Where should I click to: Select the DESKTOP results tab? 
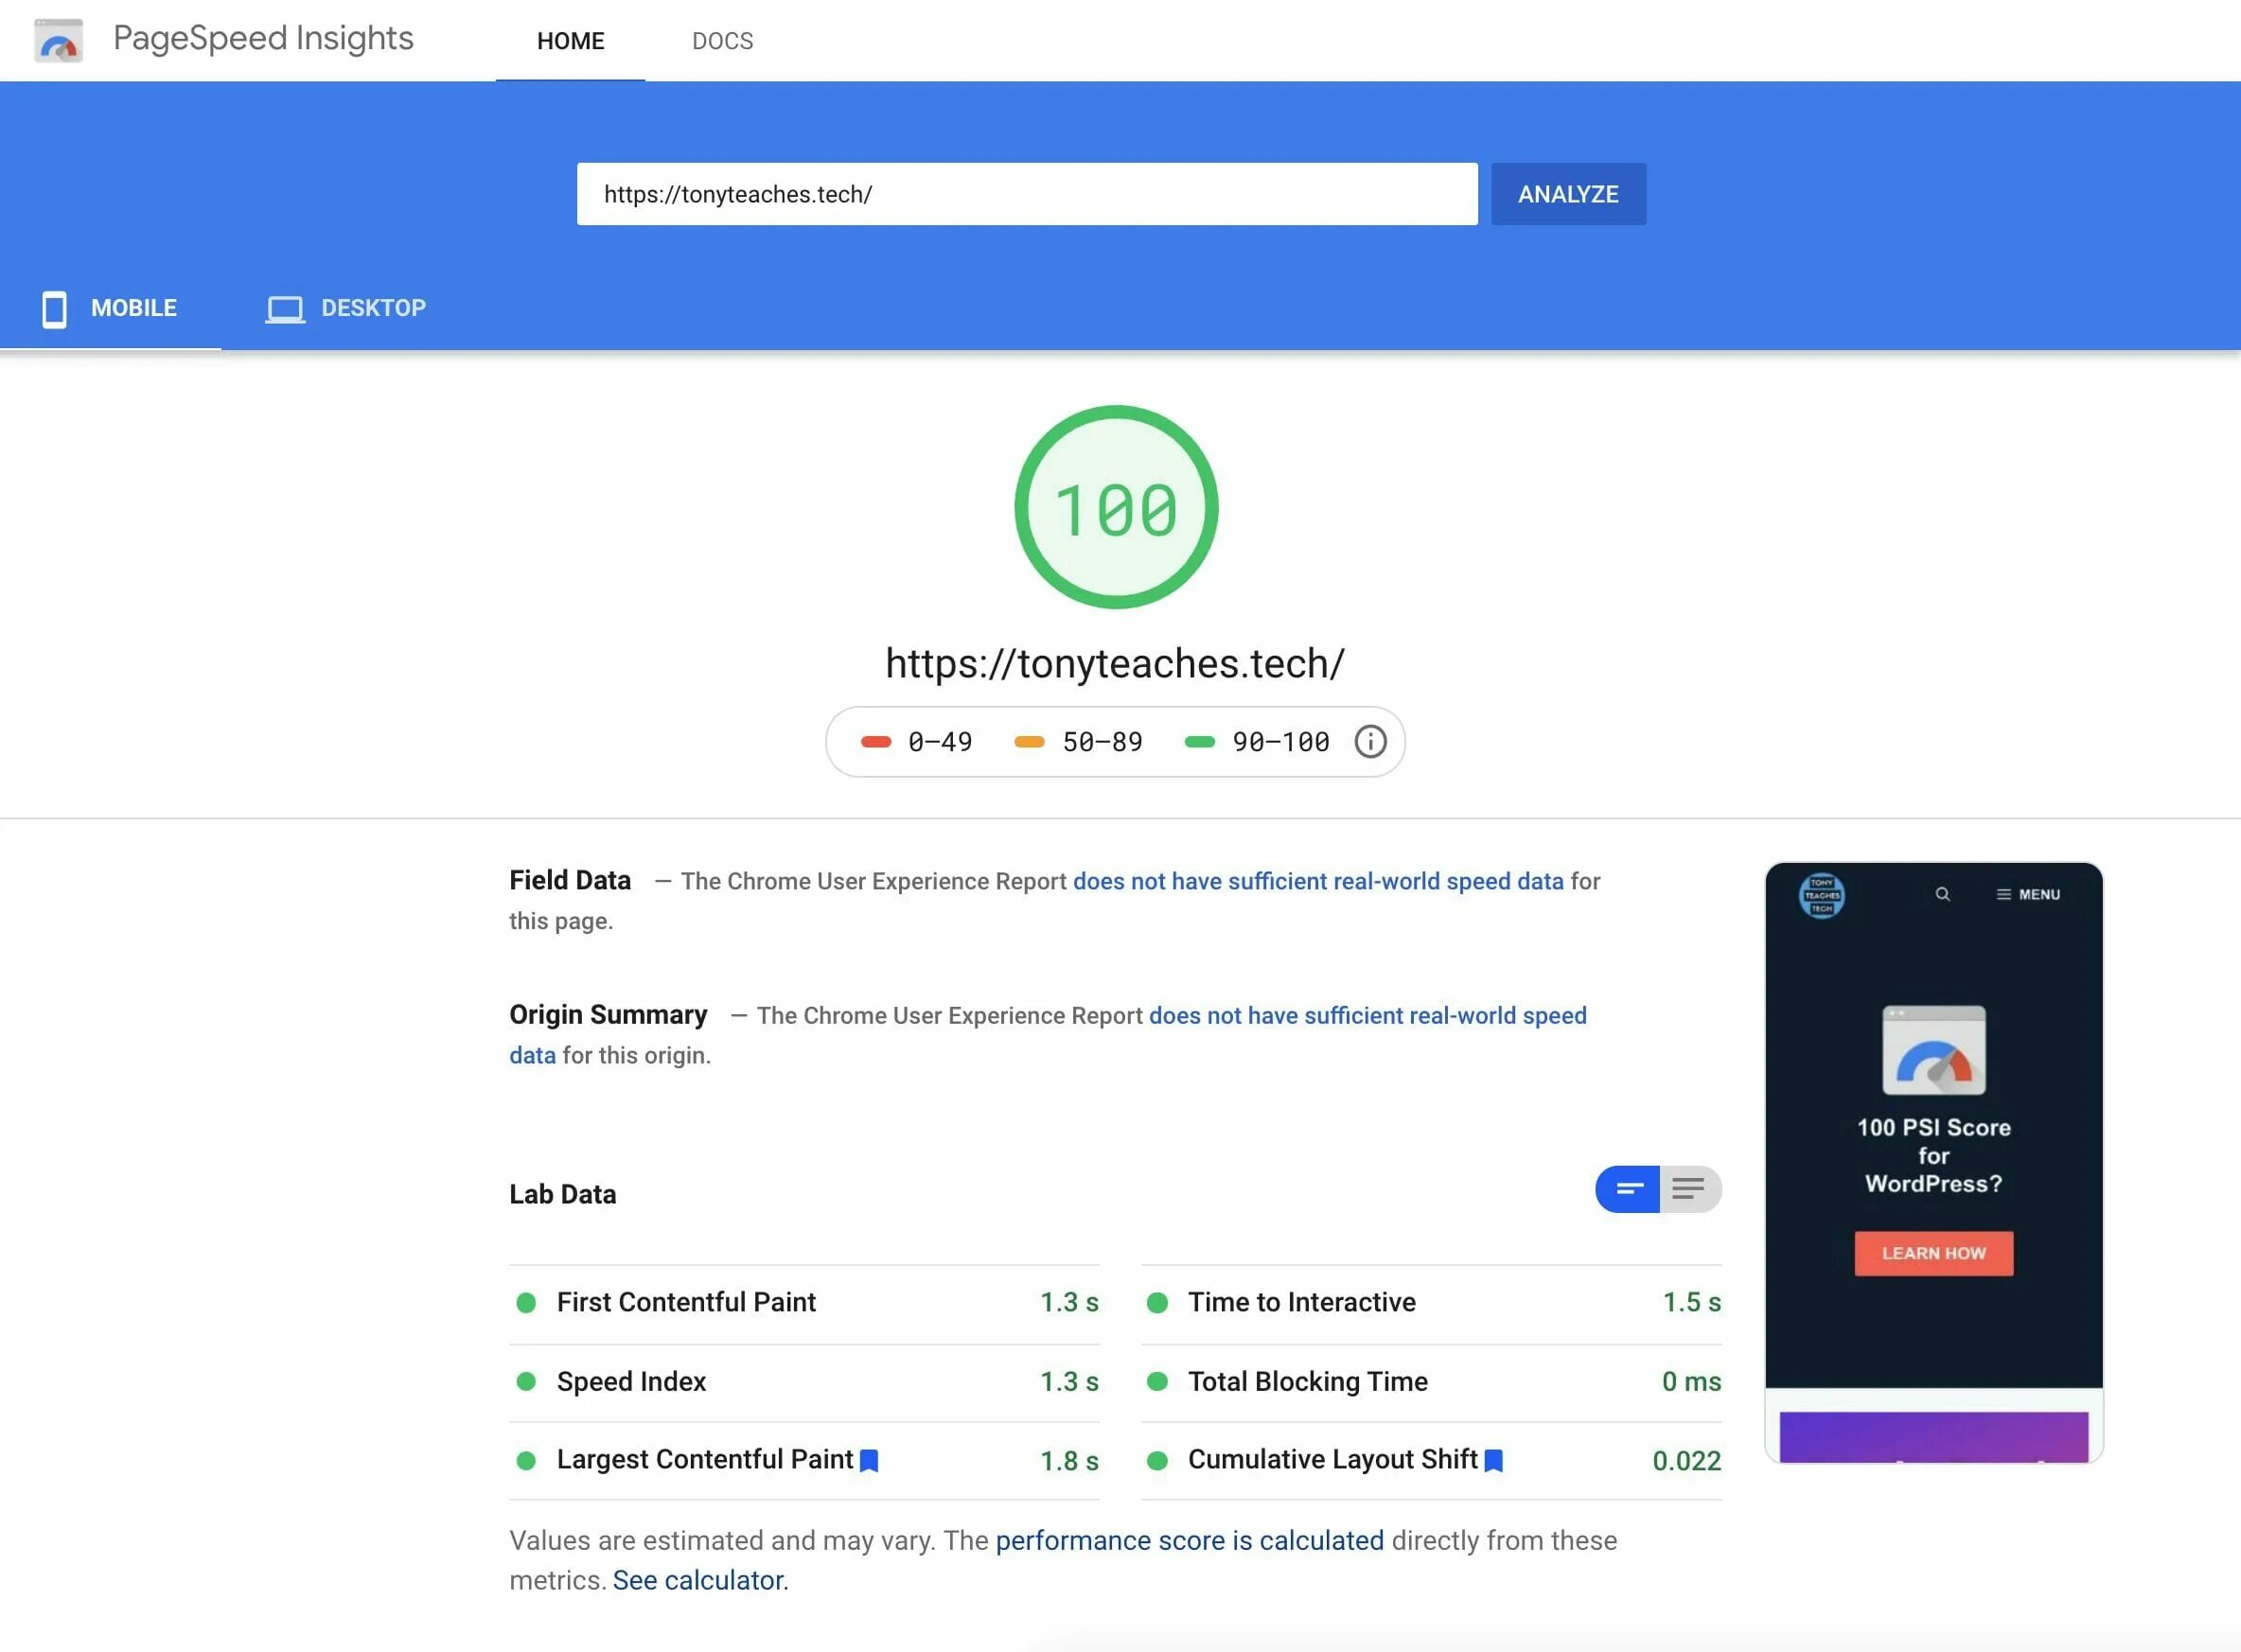pyautogui.click(x=346, y=309)
